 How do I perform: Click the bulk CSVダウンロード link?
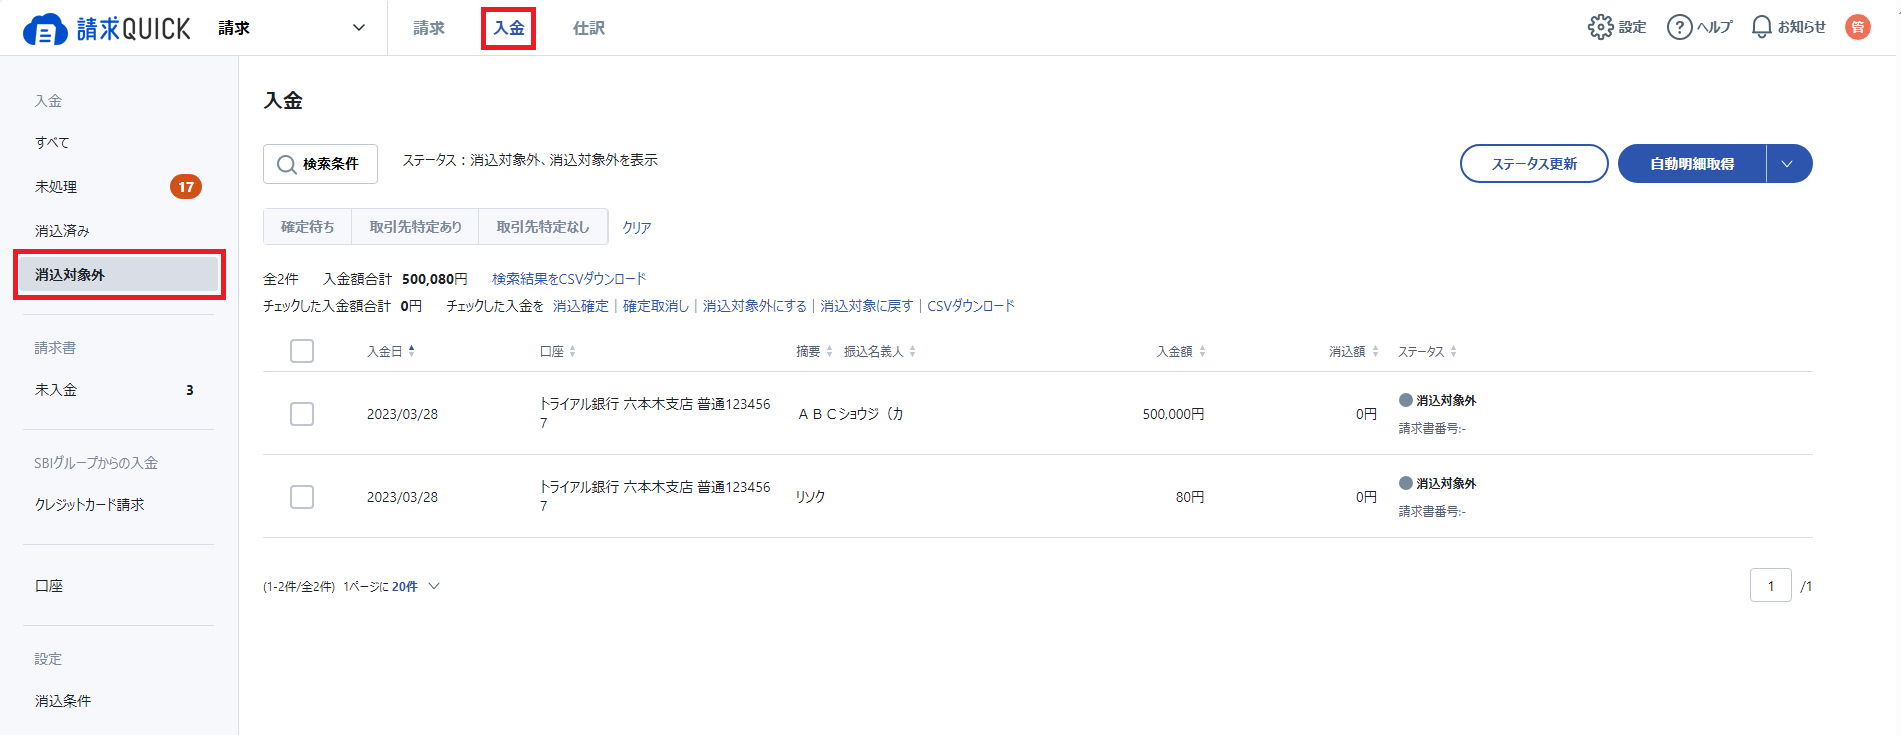point(971,306)
